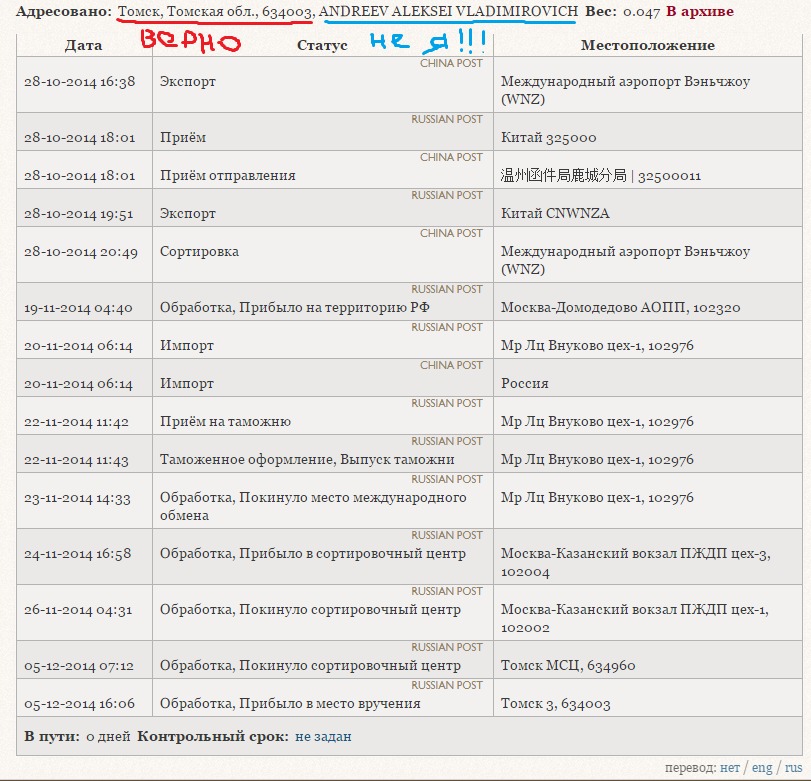The image size is (811, 781).
Task: Open the 'не задан' control term link
Action: [x=323, y=736]
